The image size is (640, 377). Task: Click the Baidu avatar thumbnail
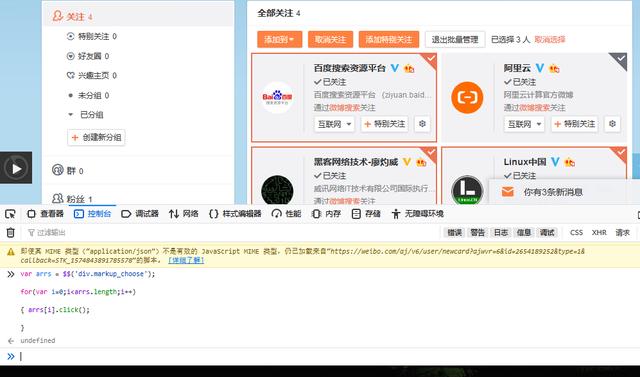click(278, 98)
